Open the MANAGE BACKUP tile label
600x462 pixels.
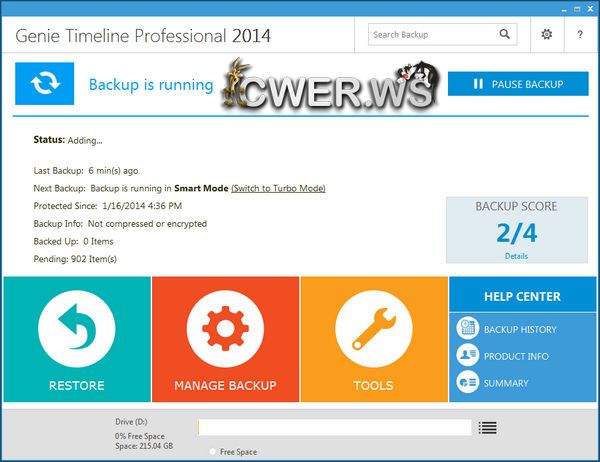[225, 385]
